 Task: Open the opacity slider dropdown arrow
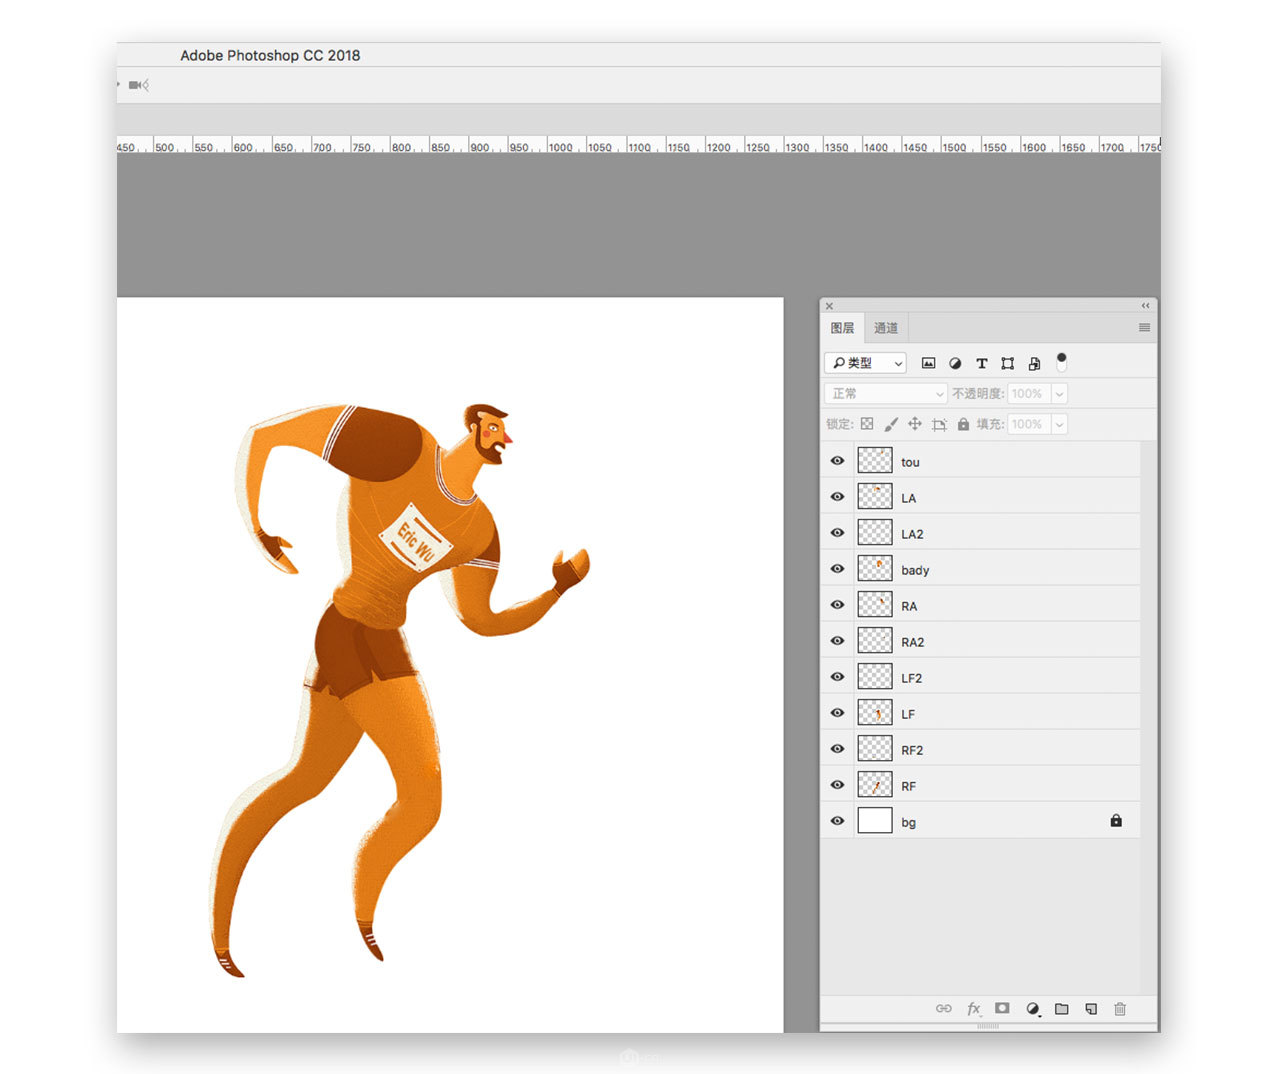1059,394
